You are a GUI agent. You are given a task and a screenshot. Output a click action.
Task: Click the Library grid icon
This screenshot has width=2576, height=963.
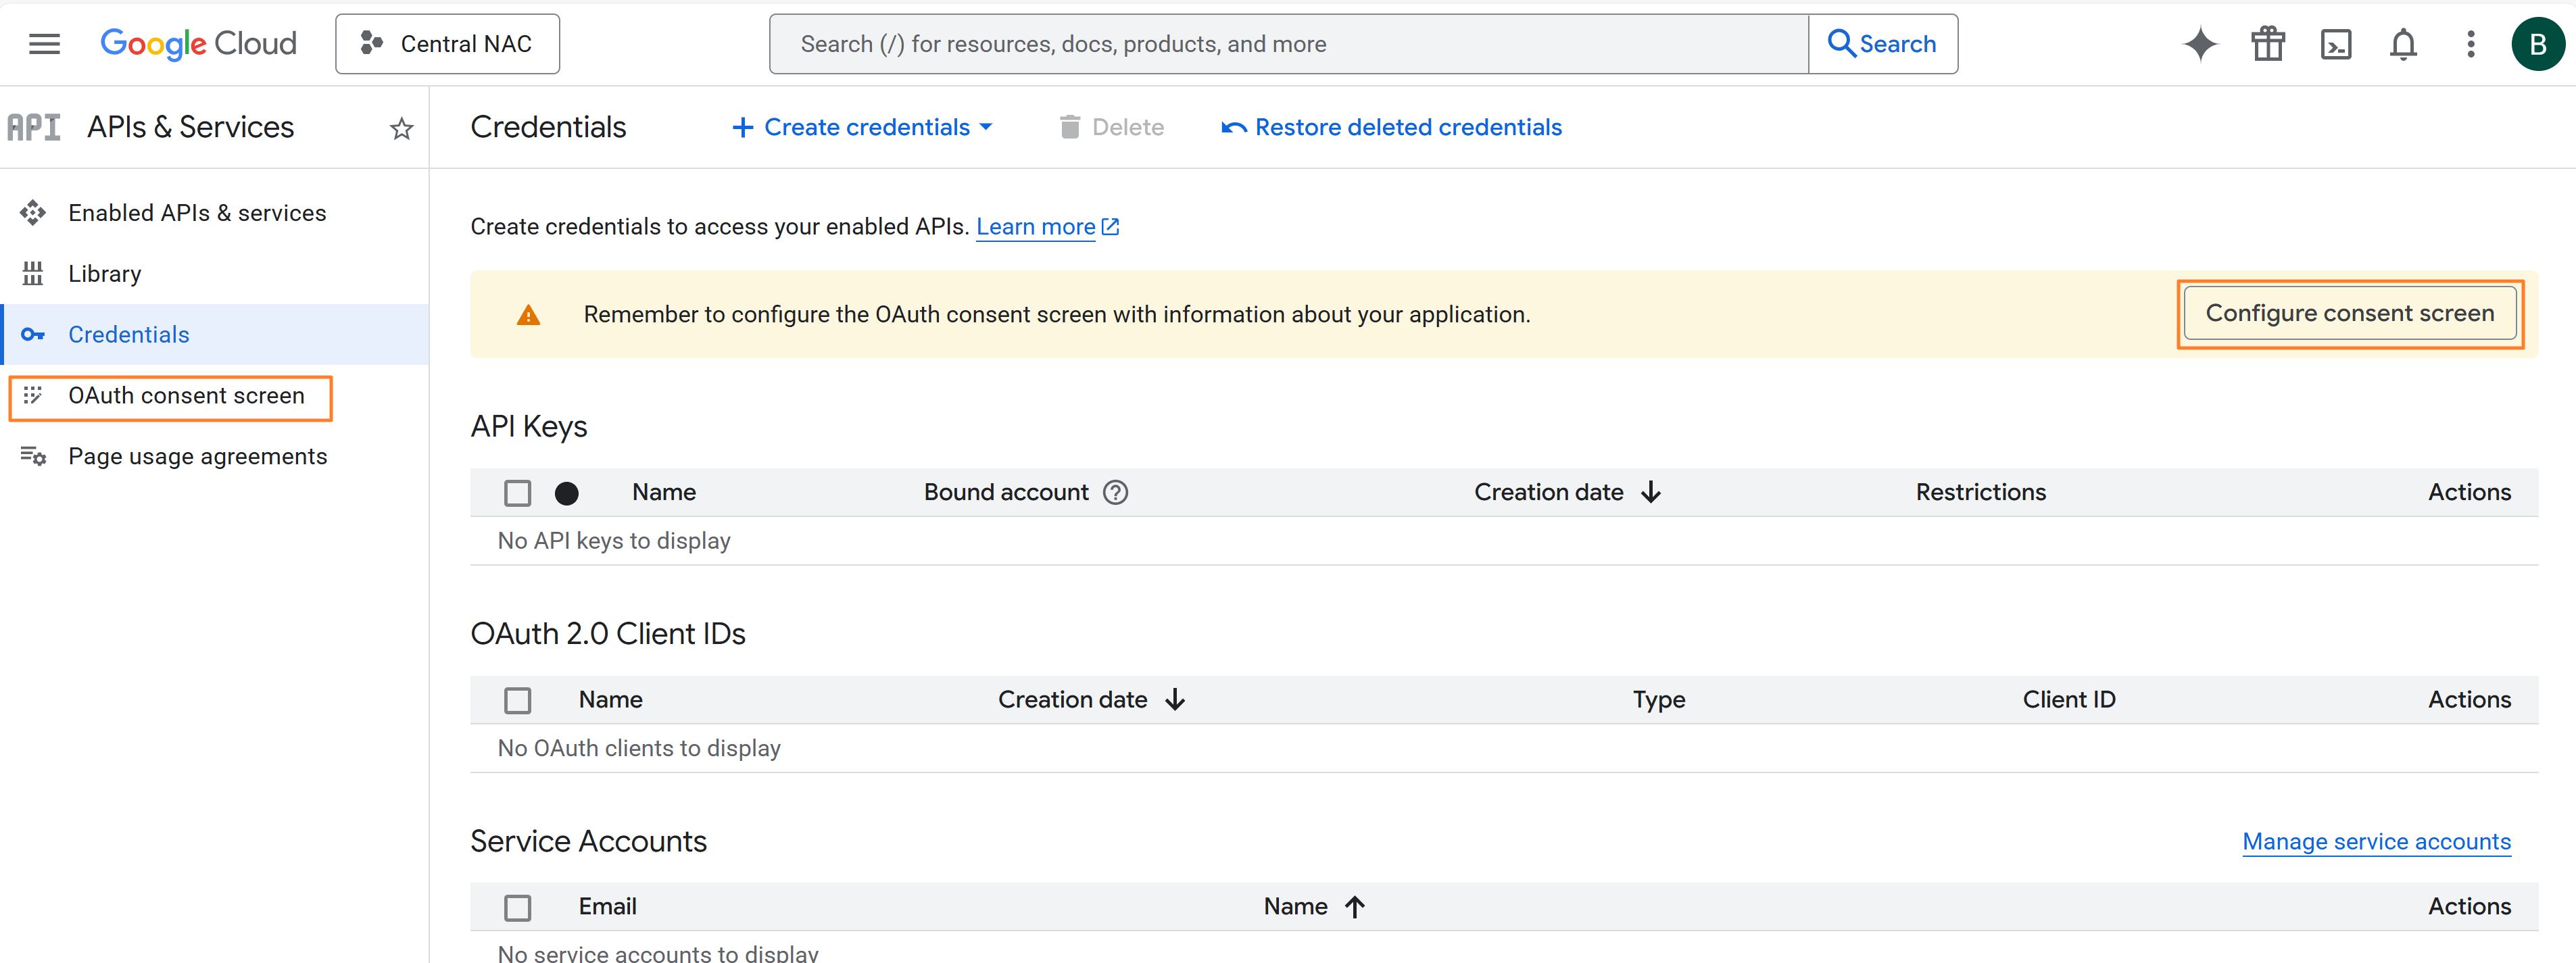33,274
